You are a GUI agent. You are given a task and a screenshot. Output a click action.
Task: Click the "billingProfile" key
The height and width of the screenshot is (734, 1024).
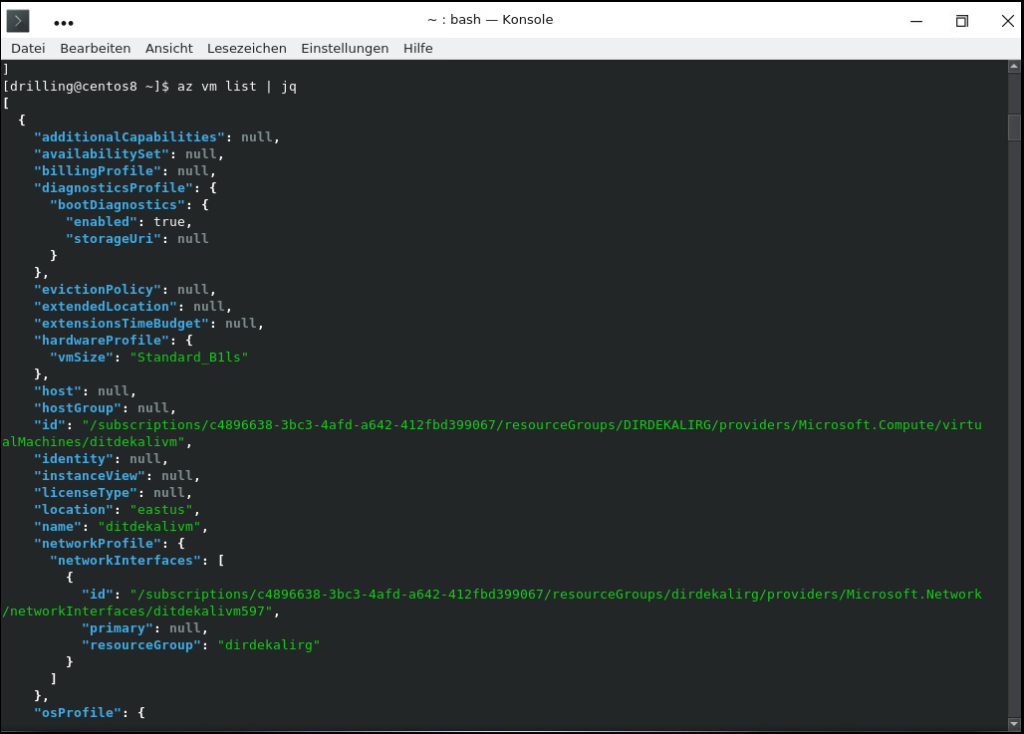97,171
